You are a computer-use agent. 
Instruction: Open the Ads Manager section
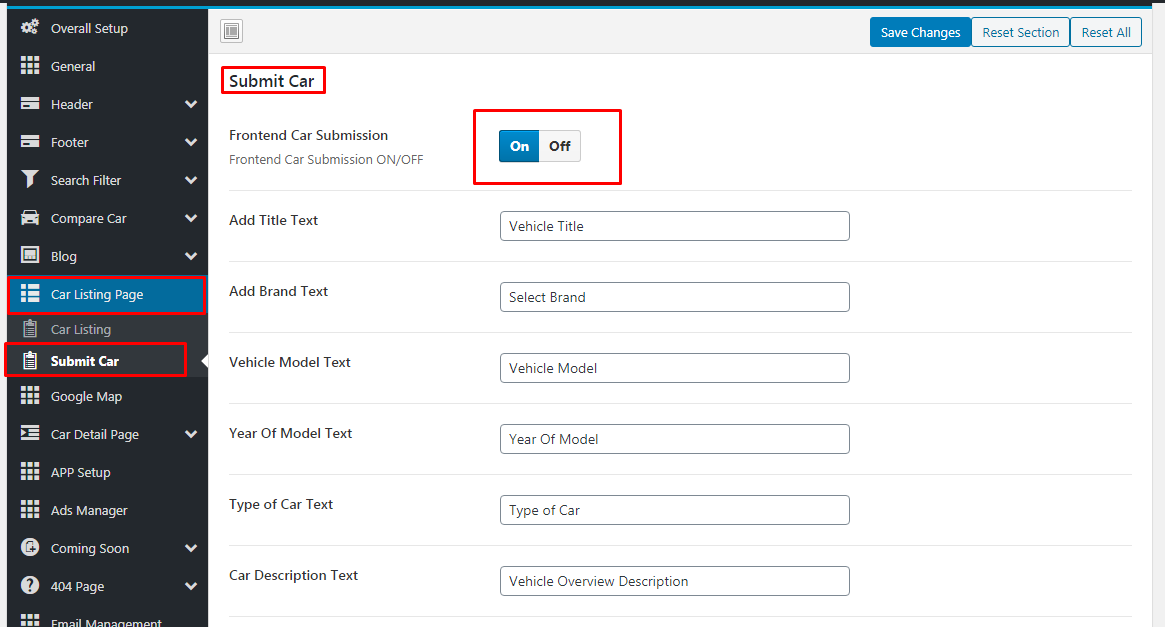(108, 510)
